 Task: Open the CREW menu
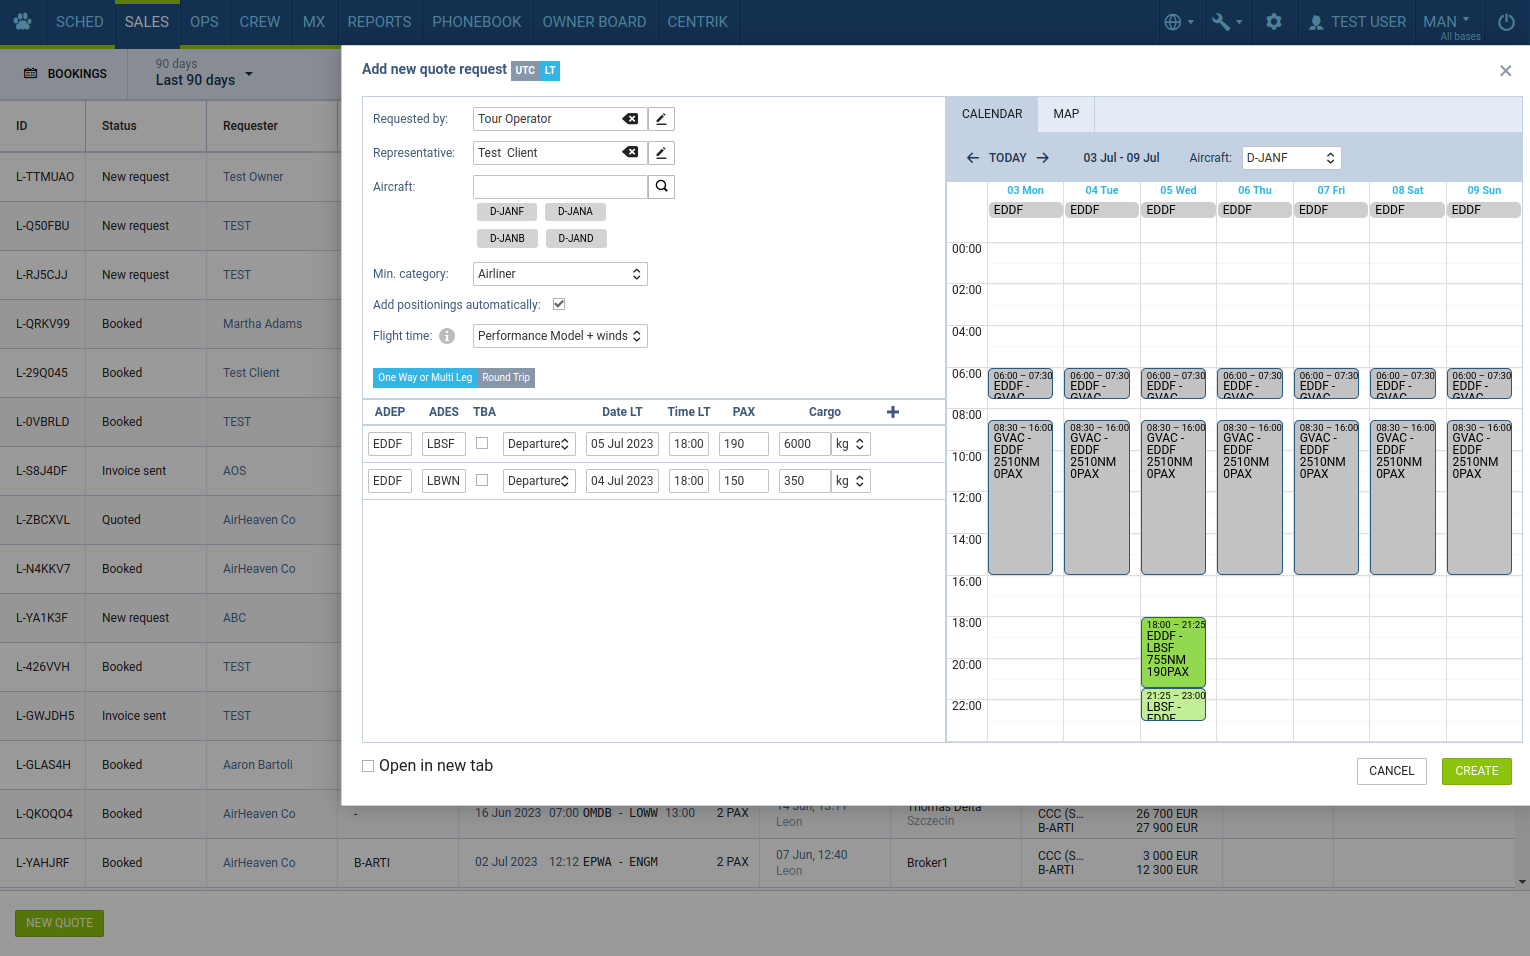pos(260,22)
